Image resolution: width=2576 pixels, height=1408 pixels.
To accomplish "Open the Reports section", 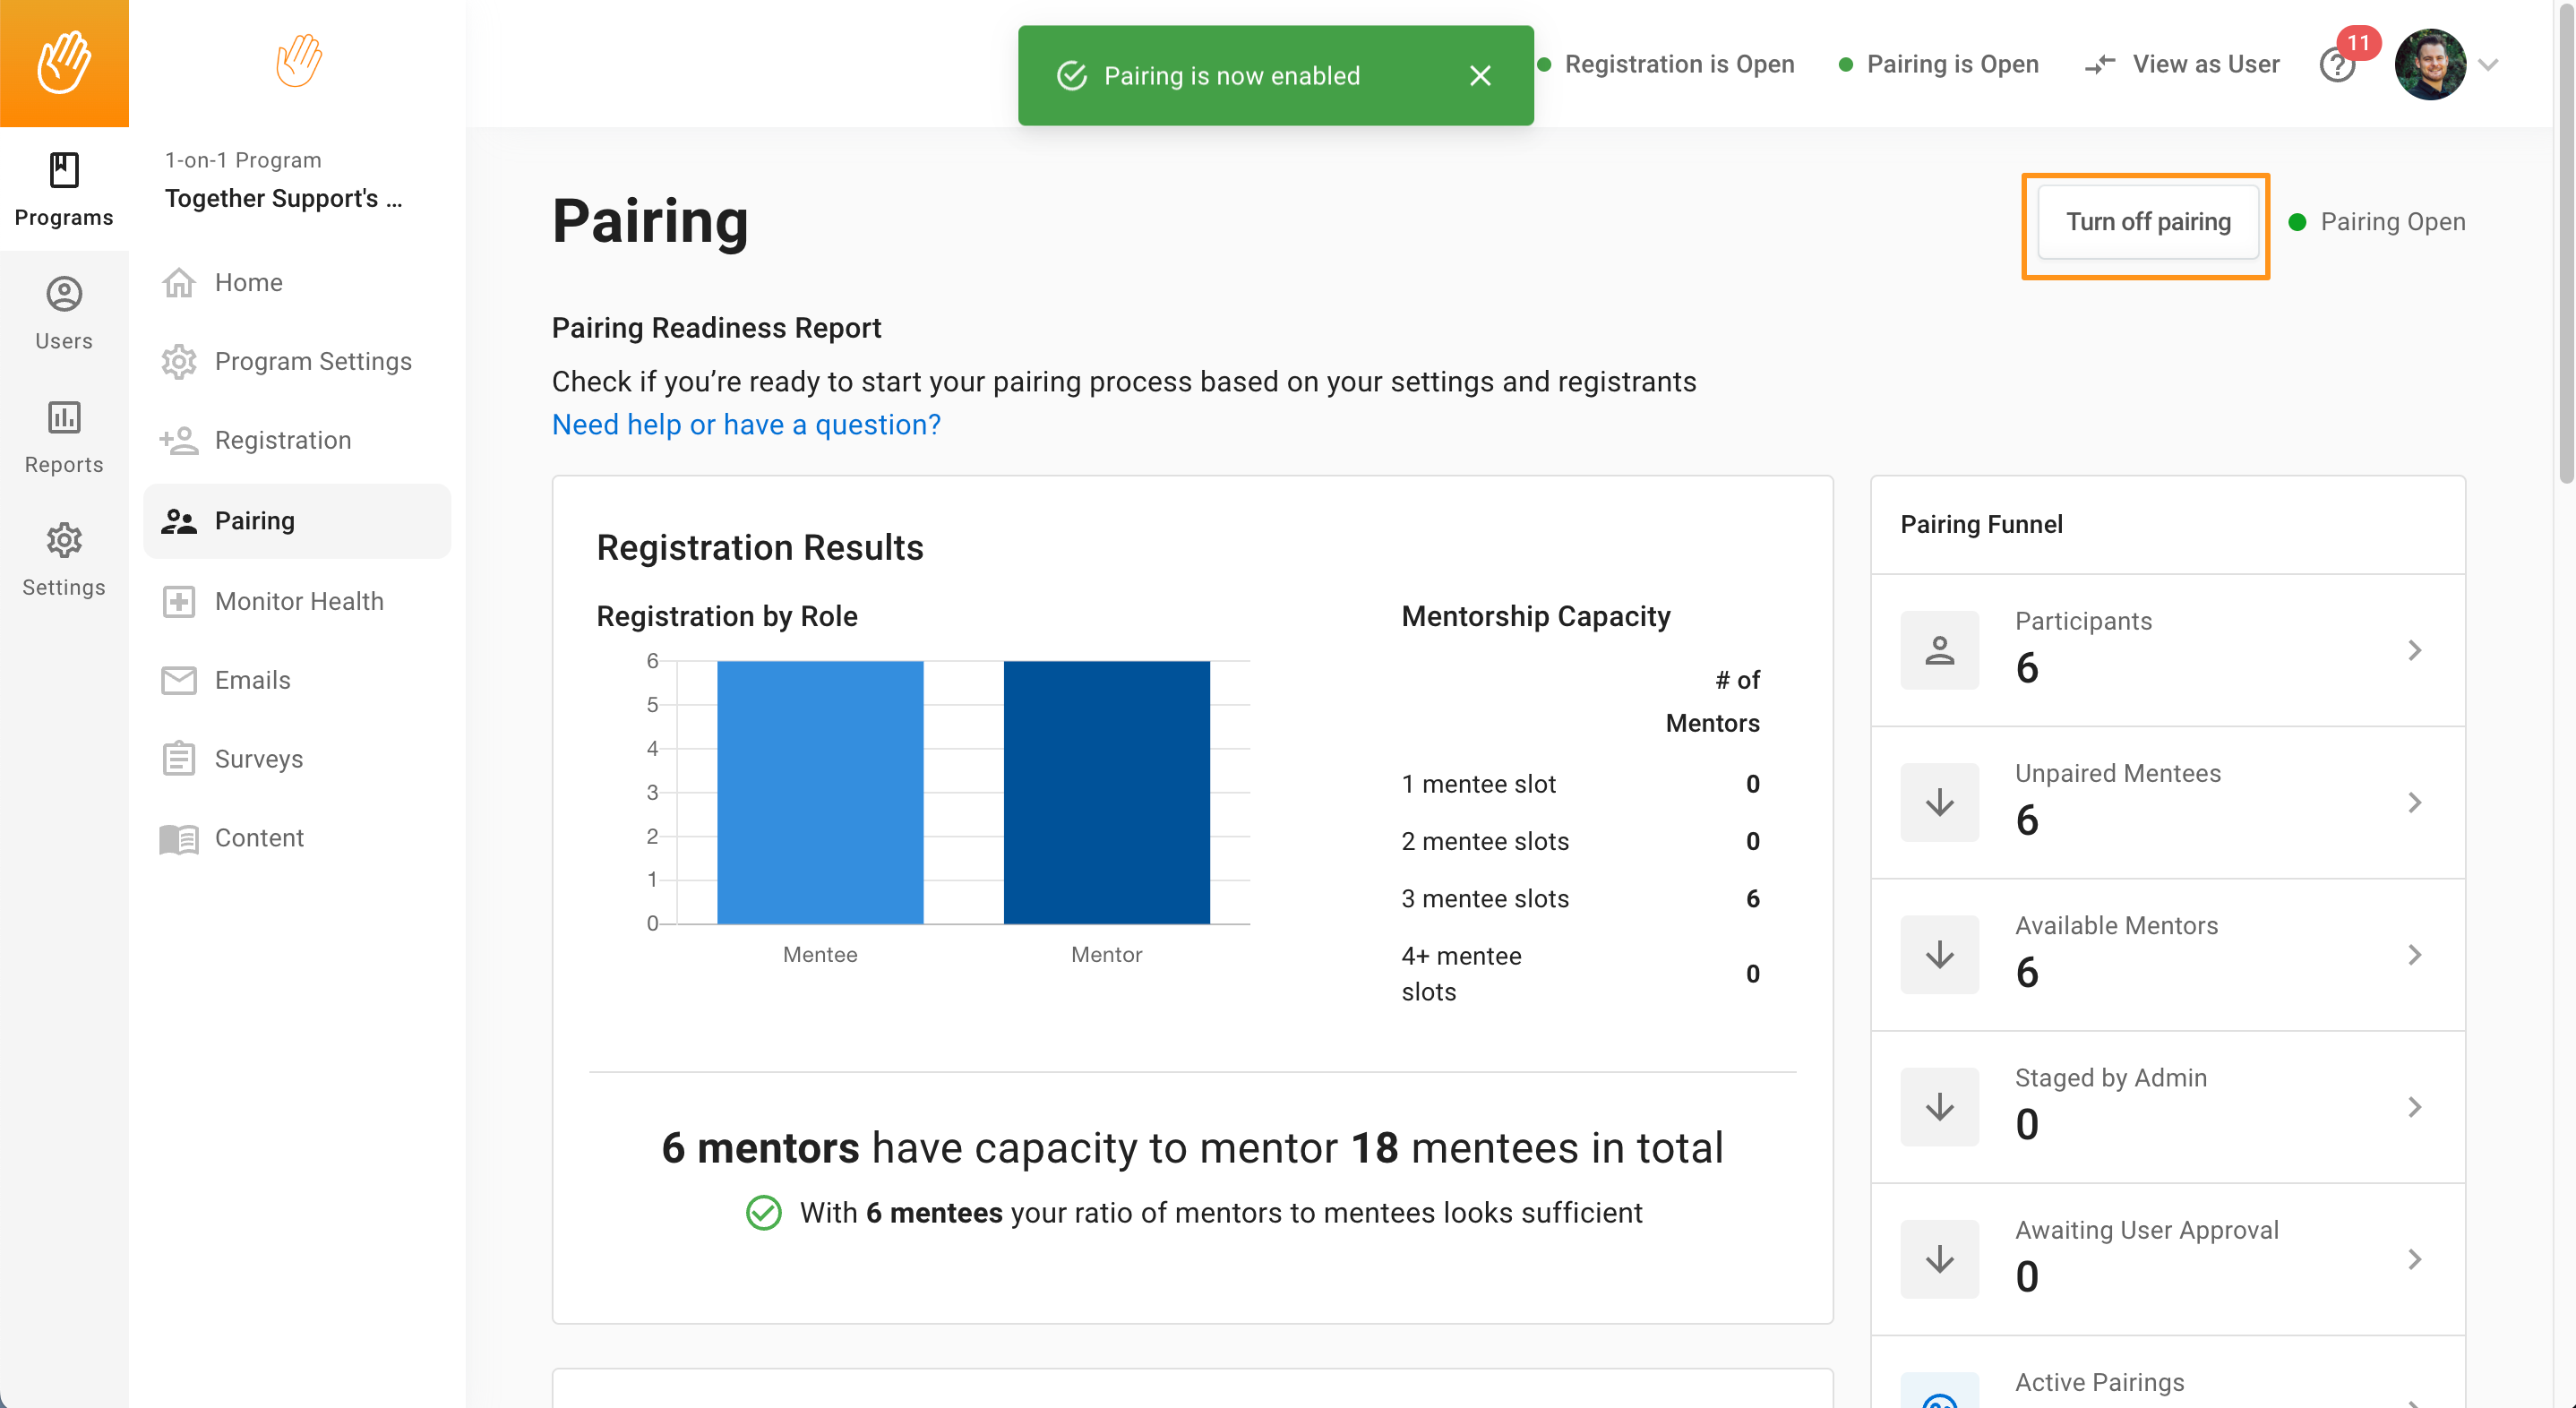I will [x=64, y=437].
